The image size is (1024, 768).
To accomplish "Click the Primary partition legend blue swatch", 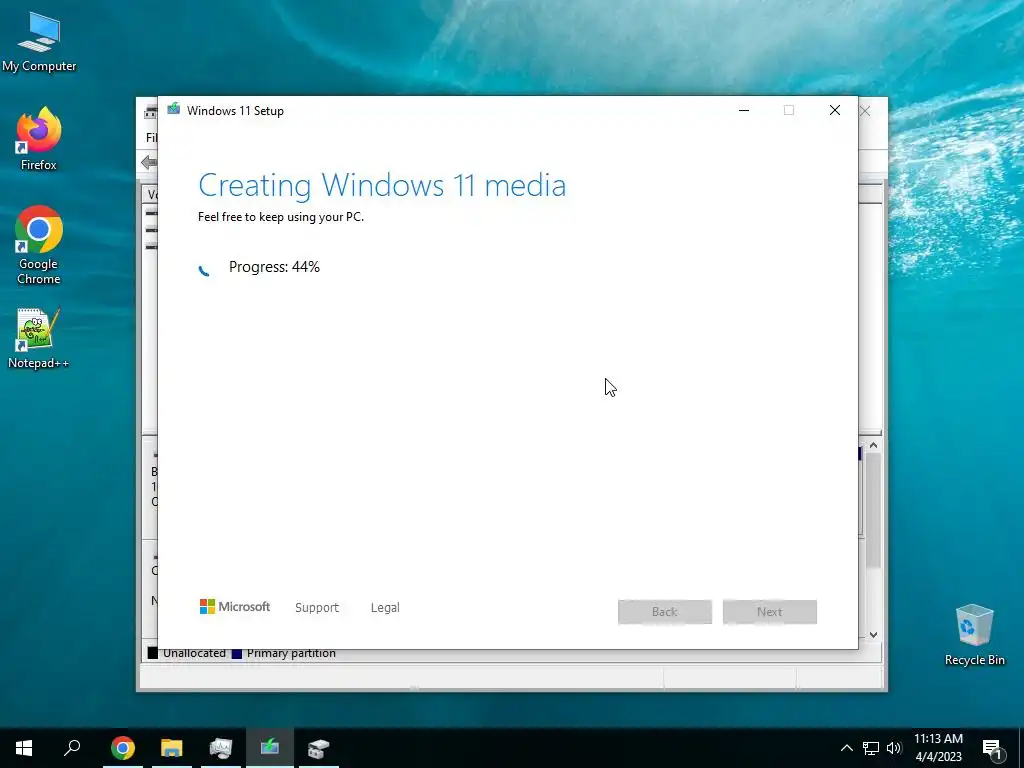I will point(236,653).
